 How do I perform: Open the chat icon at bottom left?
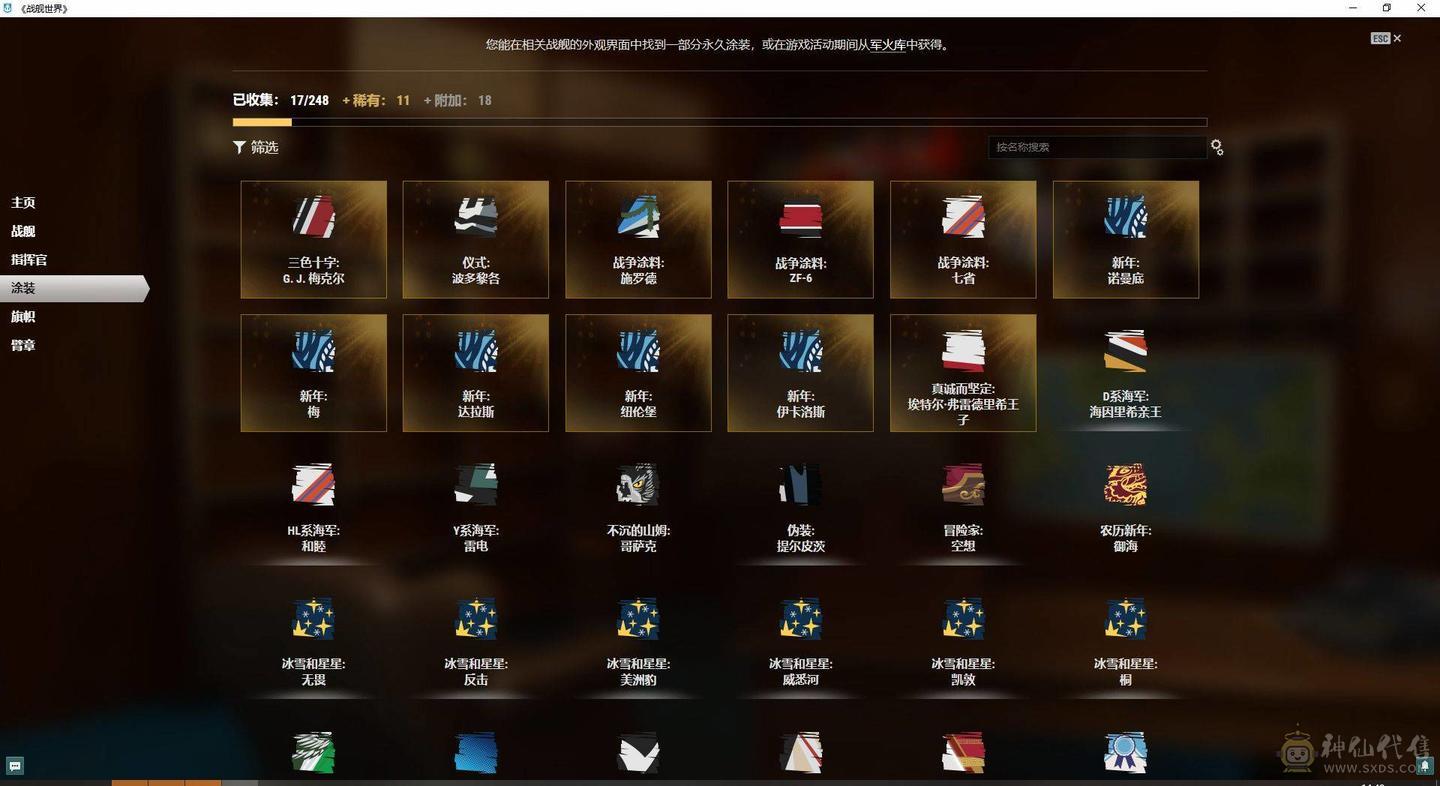[x=15, y=766]
